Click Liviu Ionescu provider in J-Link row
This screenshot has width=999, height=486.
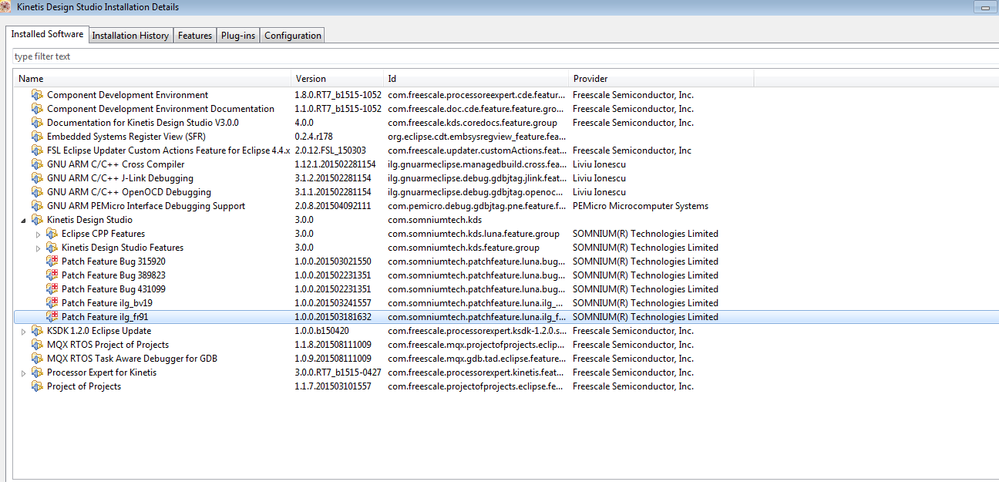click(x=599, y=178)
